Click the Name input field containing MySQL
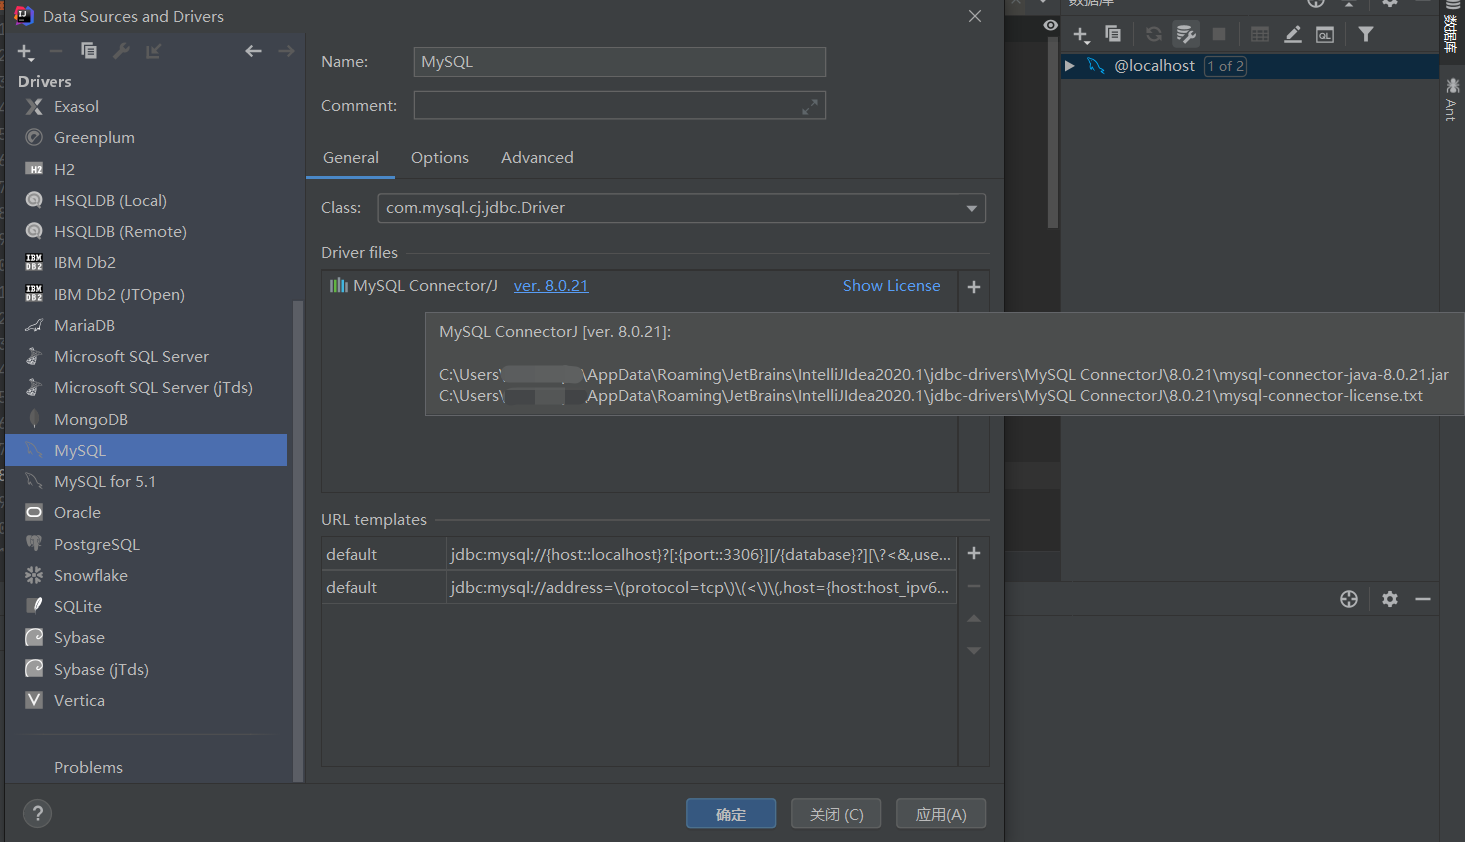 620,62
